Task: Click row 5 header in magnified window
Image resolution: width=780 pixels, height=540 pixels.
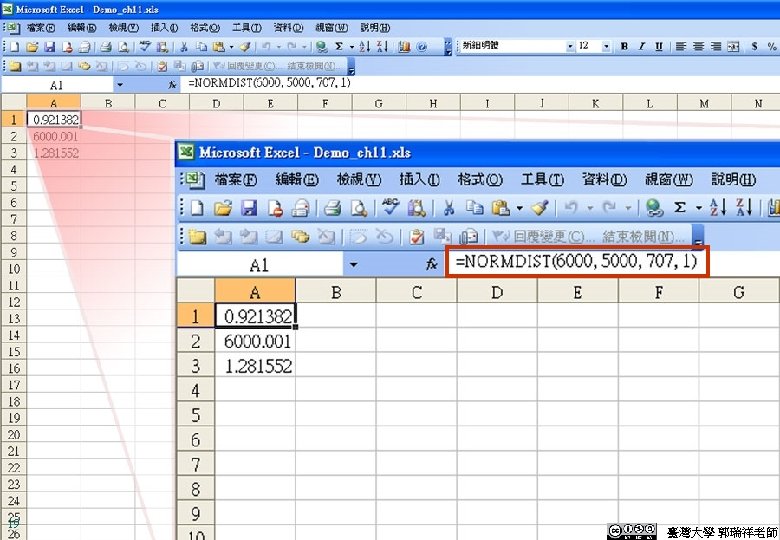Action: click(x=196, y=414)
